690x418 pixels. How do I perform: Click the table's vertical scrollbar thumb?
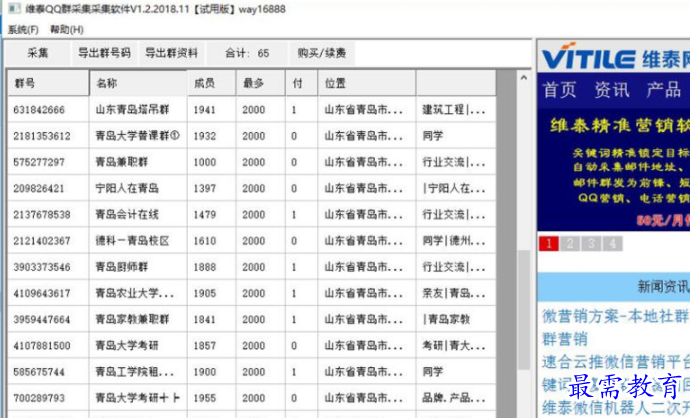pos(524,310)
